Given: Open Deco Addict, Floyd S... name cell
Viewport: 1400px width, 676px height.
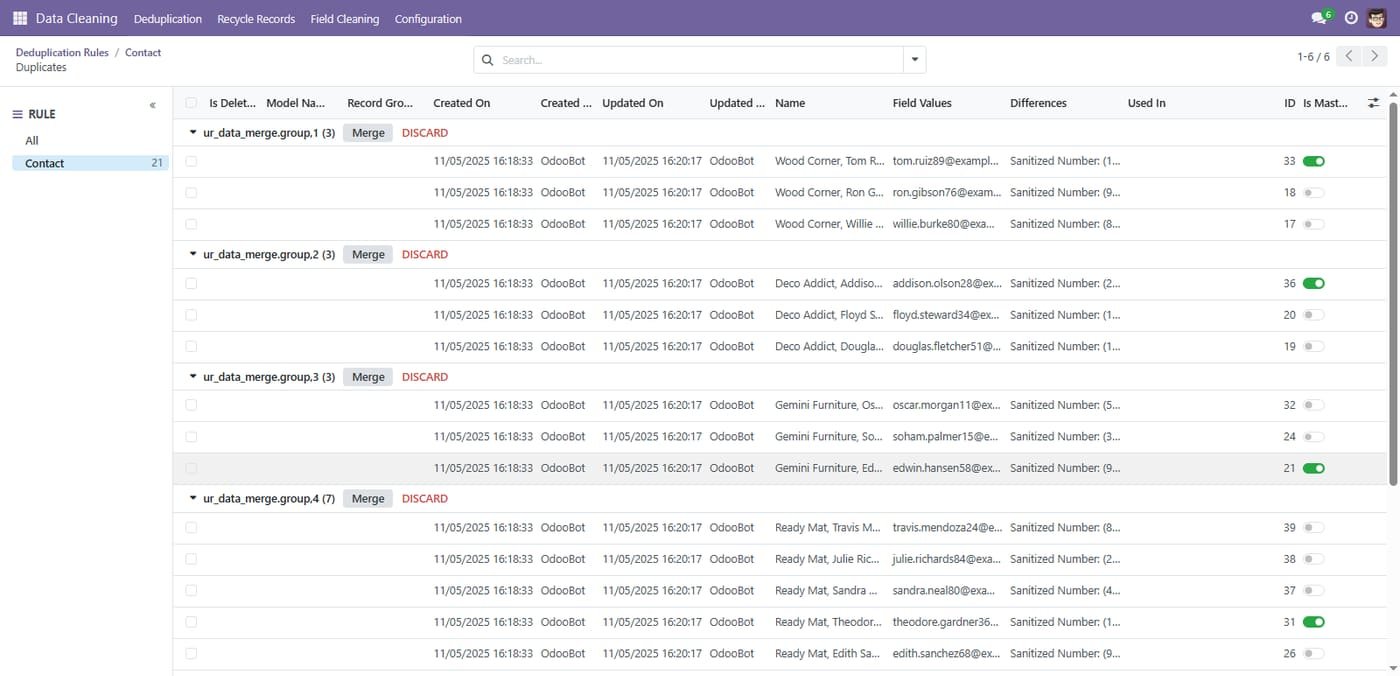Looking at the screenshot, I should [x=829, y=315].
